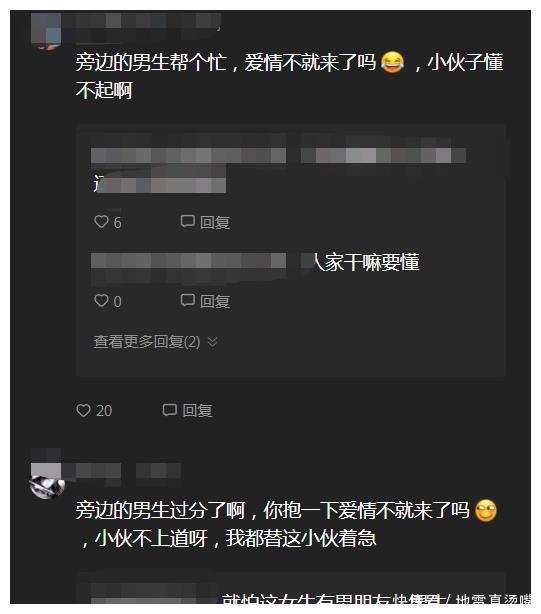Click the smiling emoji after 爱情不就来了吗 in second comment
Screen dimensions: 541x614
pos(485,510)
